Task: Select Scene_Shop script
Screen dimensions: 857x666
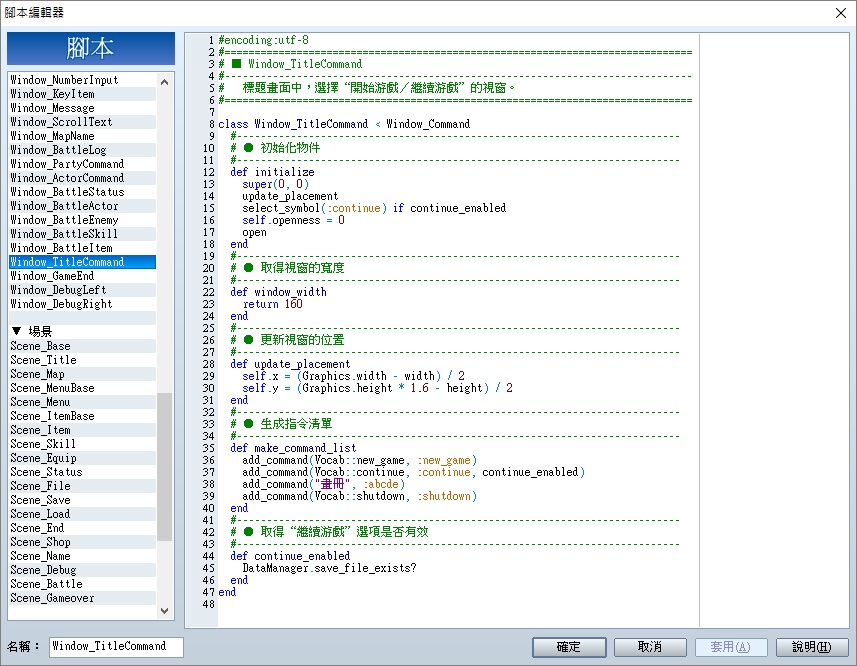Action: point(82,542)
